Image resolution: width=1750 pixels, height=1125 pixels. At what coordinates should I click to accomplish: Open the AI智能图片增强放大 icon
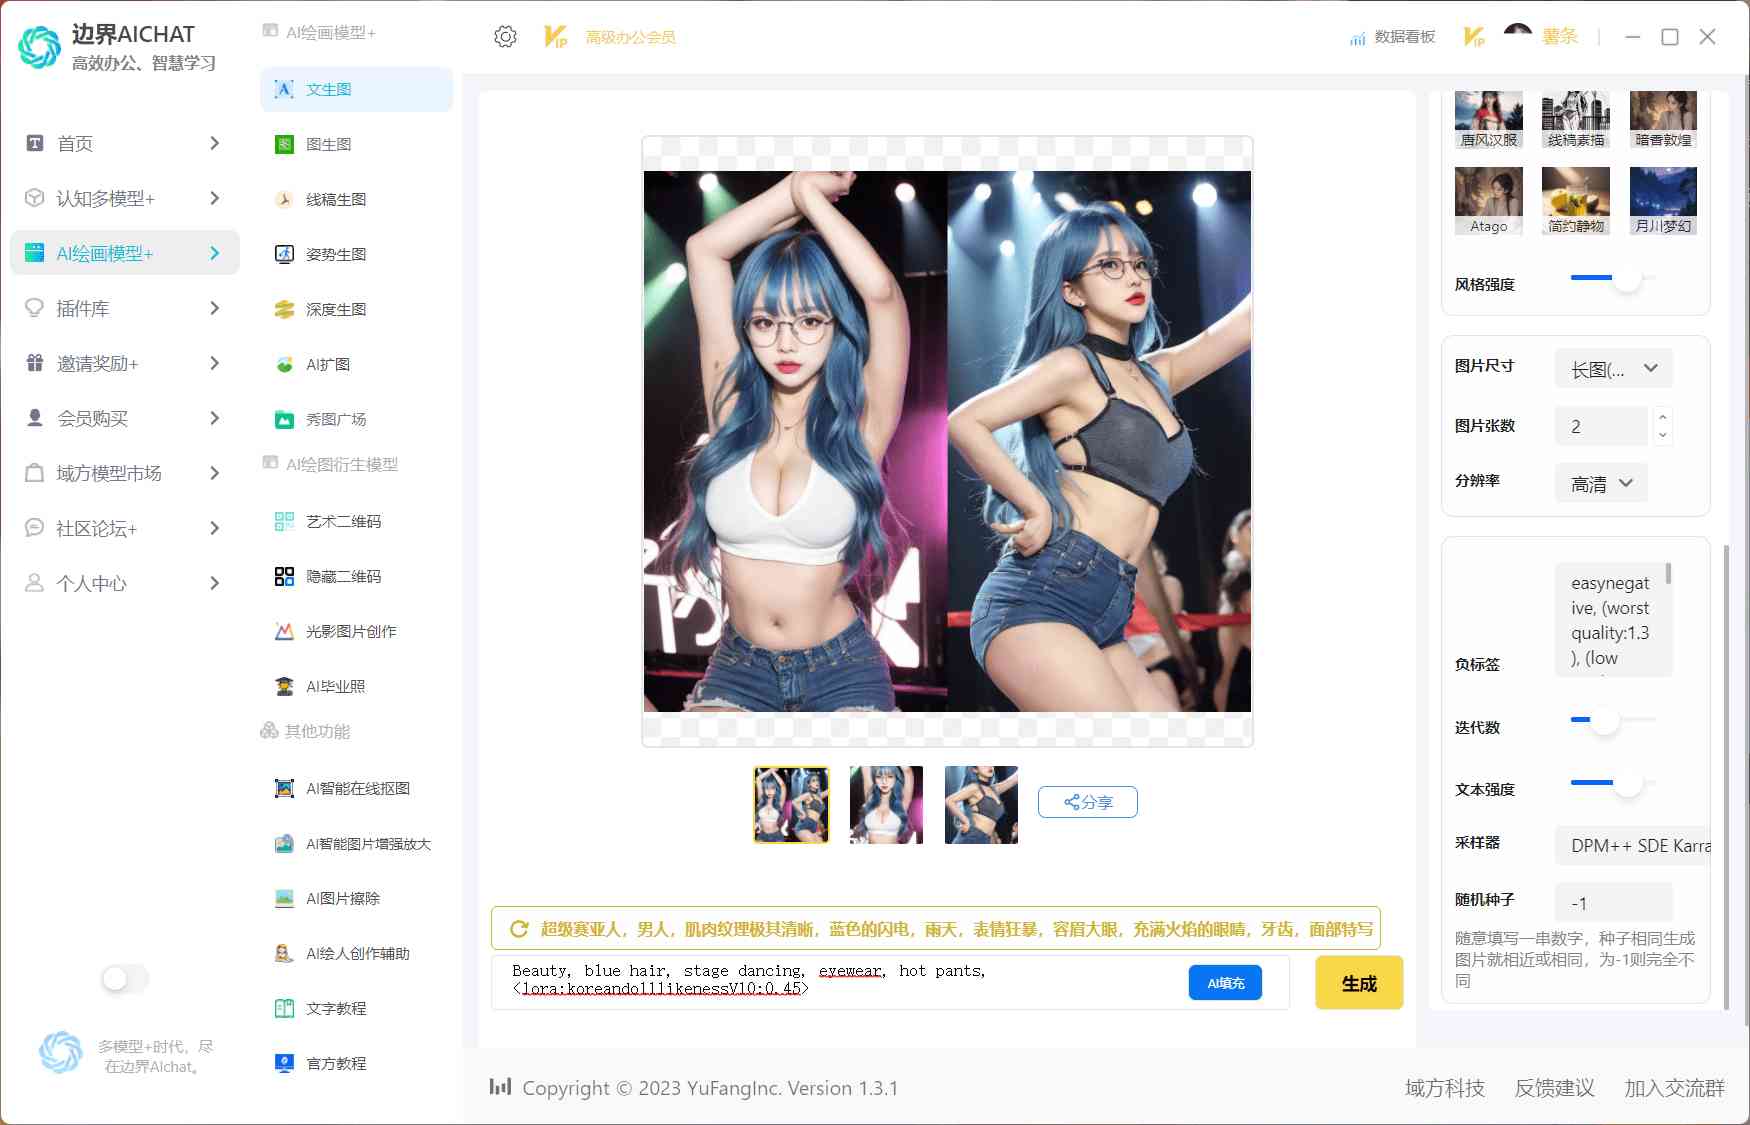[284, 843]
